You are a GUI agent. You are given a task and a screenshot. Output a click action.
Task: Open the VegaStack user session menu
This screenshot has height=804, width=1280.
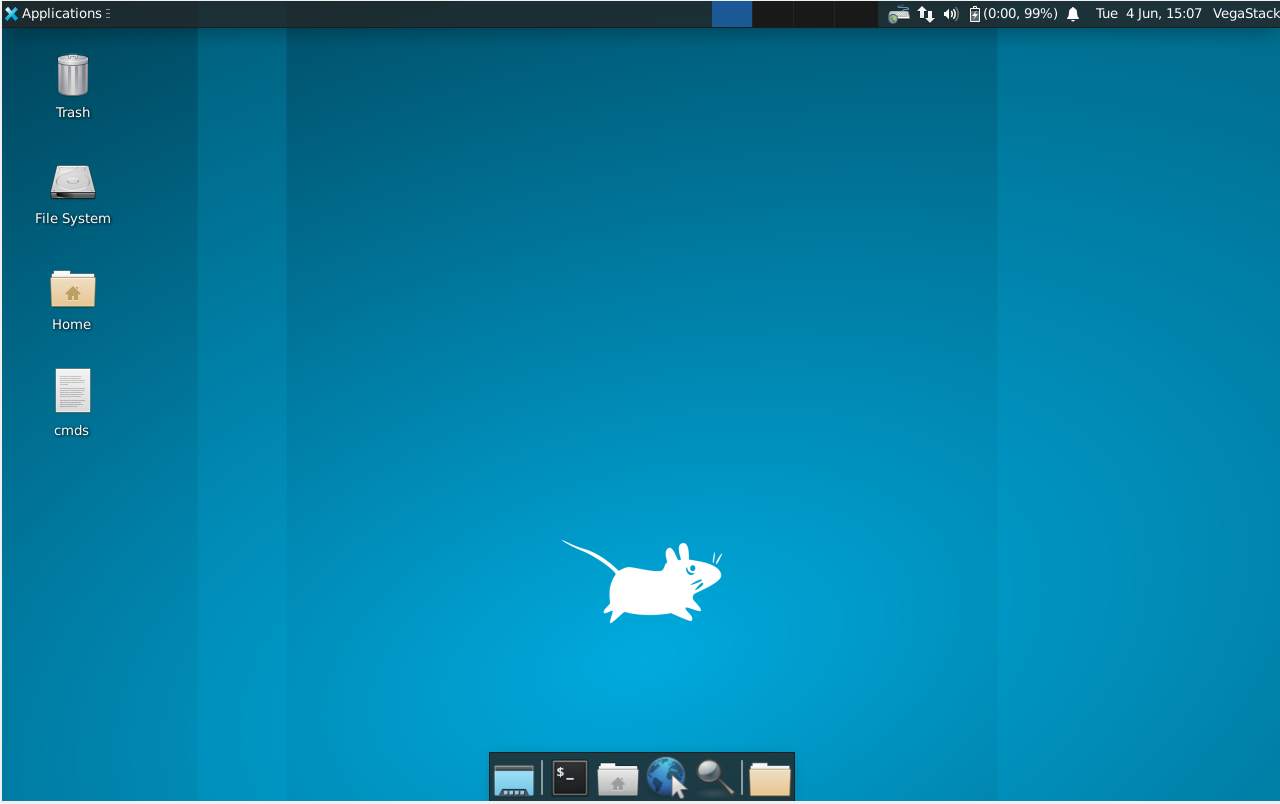pos(1246,13)
